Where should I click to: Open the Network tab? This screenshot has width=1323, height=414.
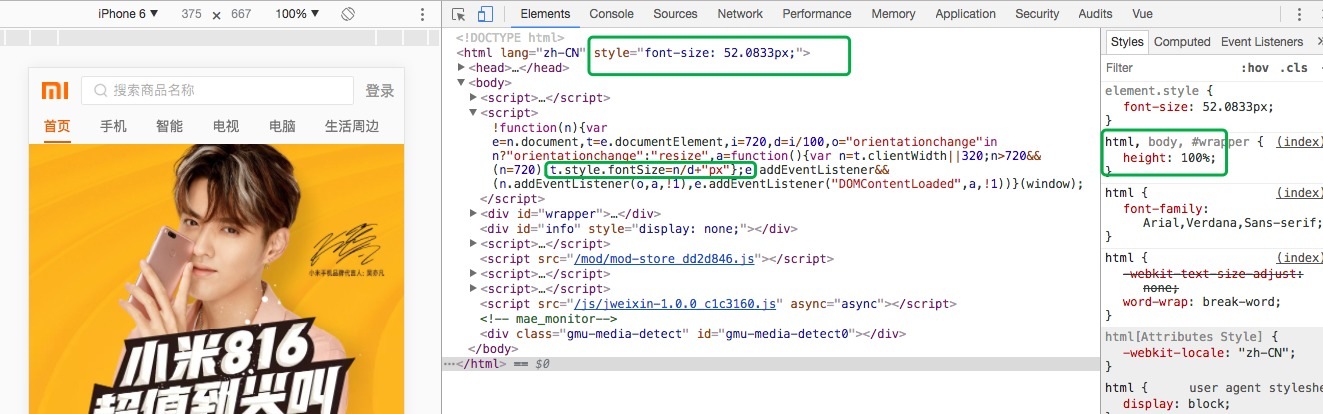point(740,14)
